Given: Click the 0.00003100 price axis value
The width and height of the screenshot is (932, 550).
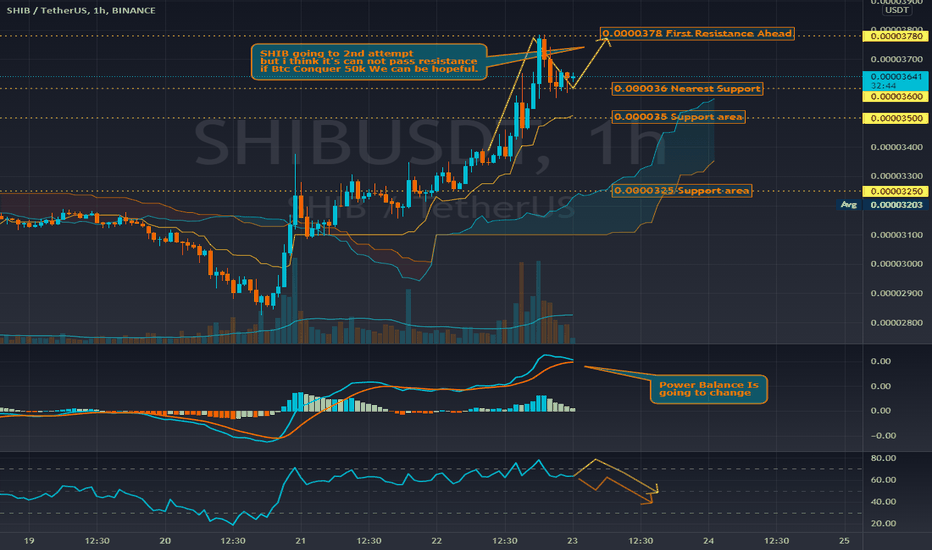Looking at the screenshot, I should tap(896, 235).
